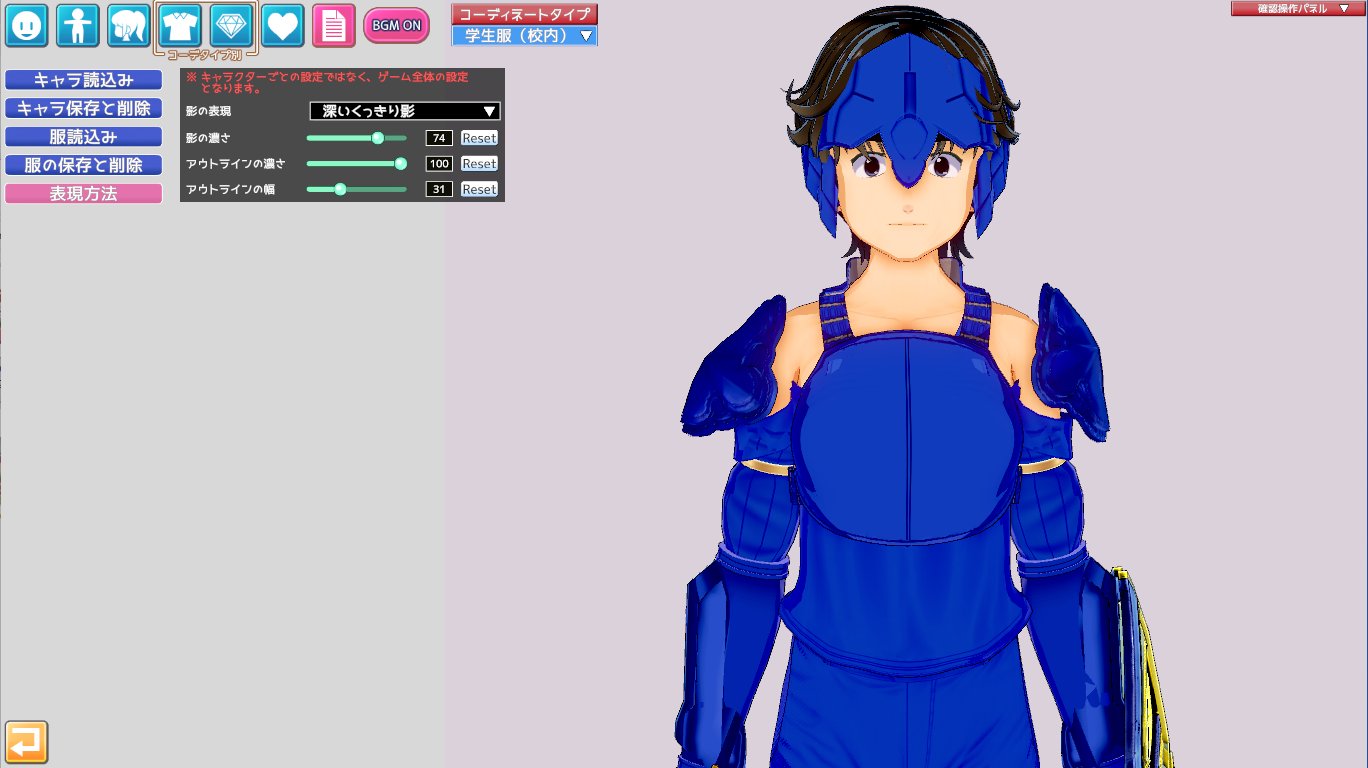1368x768 pixels.
Task: Click the orange return arrow icon
Action: point(27,742)
